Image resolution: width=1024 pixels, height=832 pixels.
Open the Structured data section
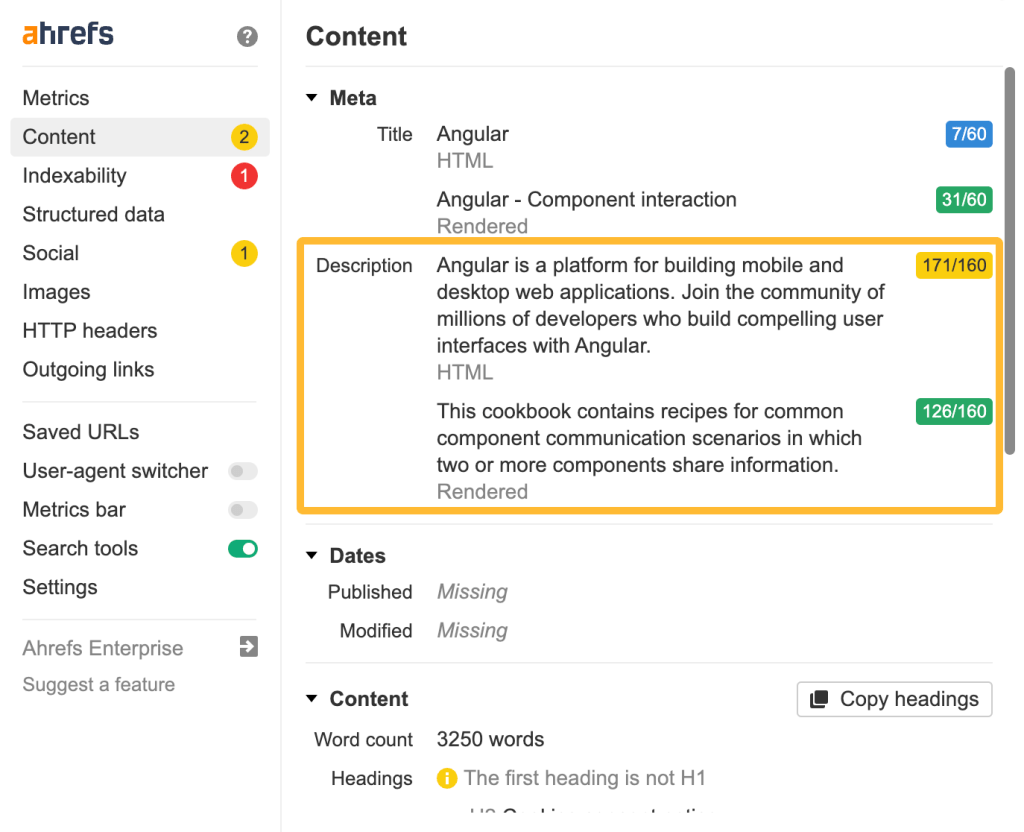[93, 214]
